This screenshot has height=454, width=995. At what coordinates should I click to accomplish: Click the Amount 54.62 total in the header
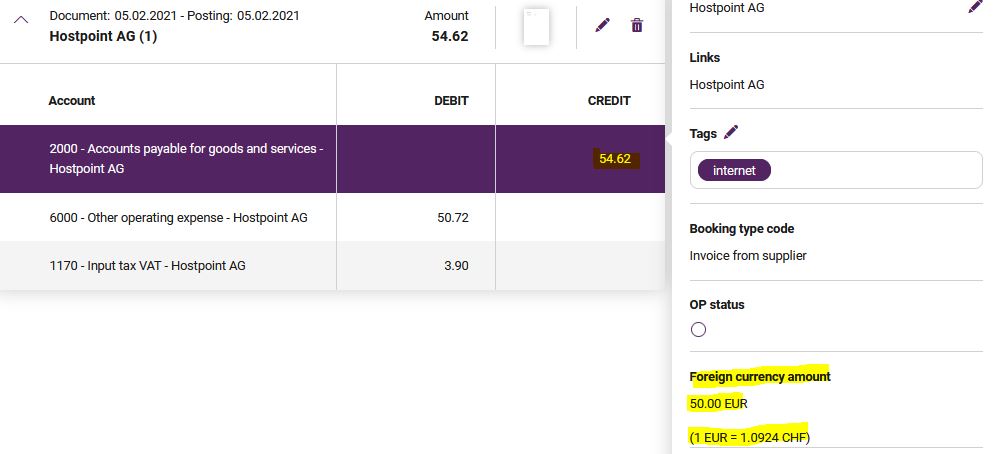click(450, 36)
